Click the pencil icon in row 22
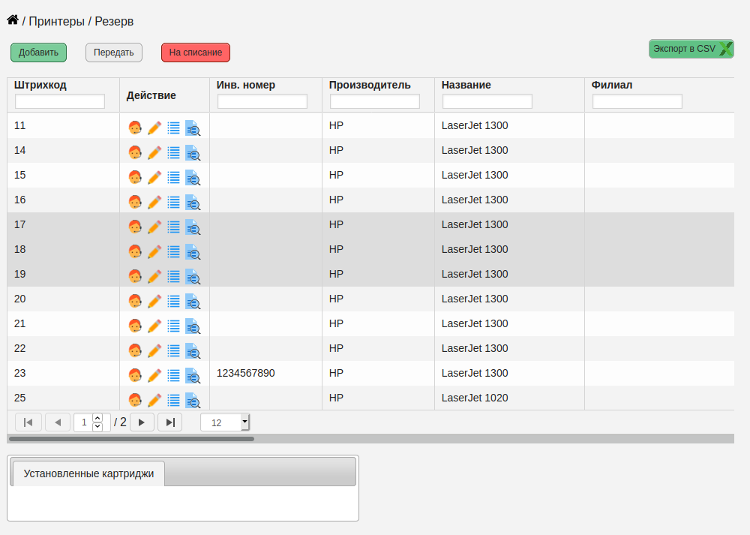This screenshot has width=750, height=535. (154, 351)
